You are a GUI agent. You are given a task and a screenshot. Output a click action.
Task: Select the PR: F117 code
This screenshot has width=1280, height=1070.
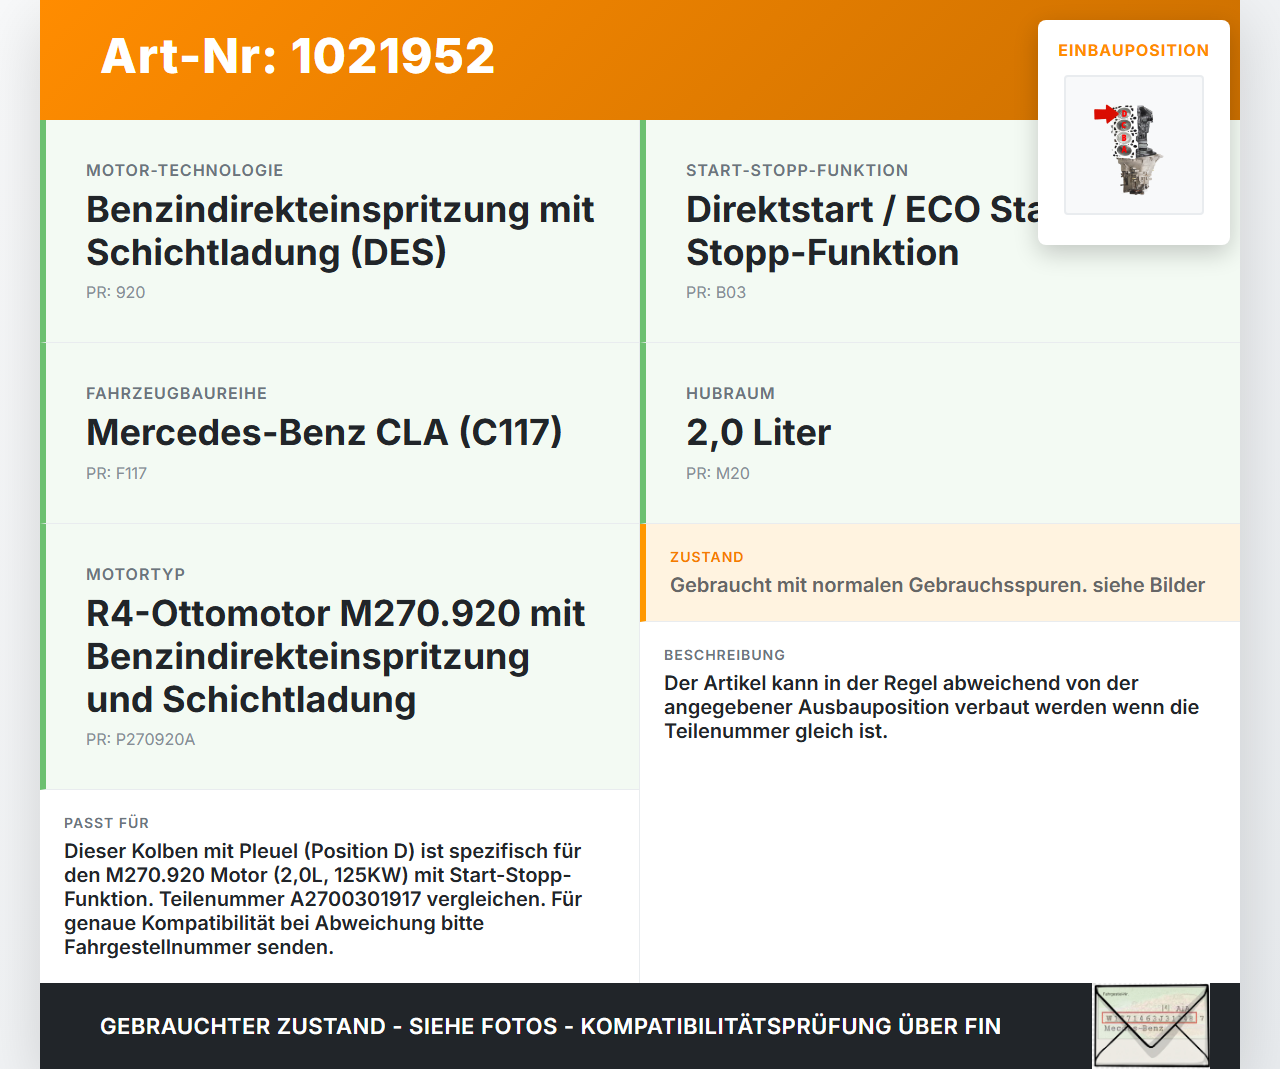tap(117, 473)
